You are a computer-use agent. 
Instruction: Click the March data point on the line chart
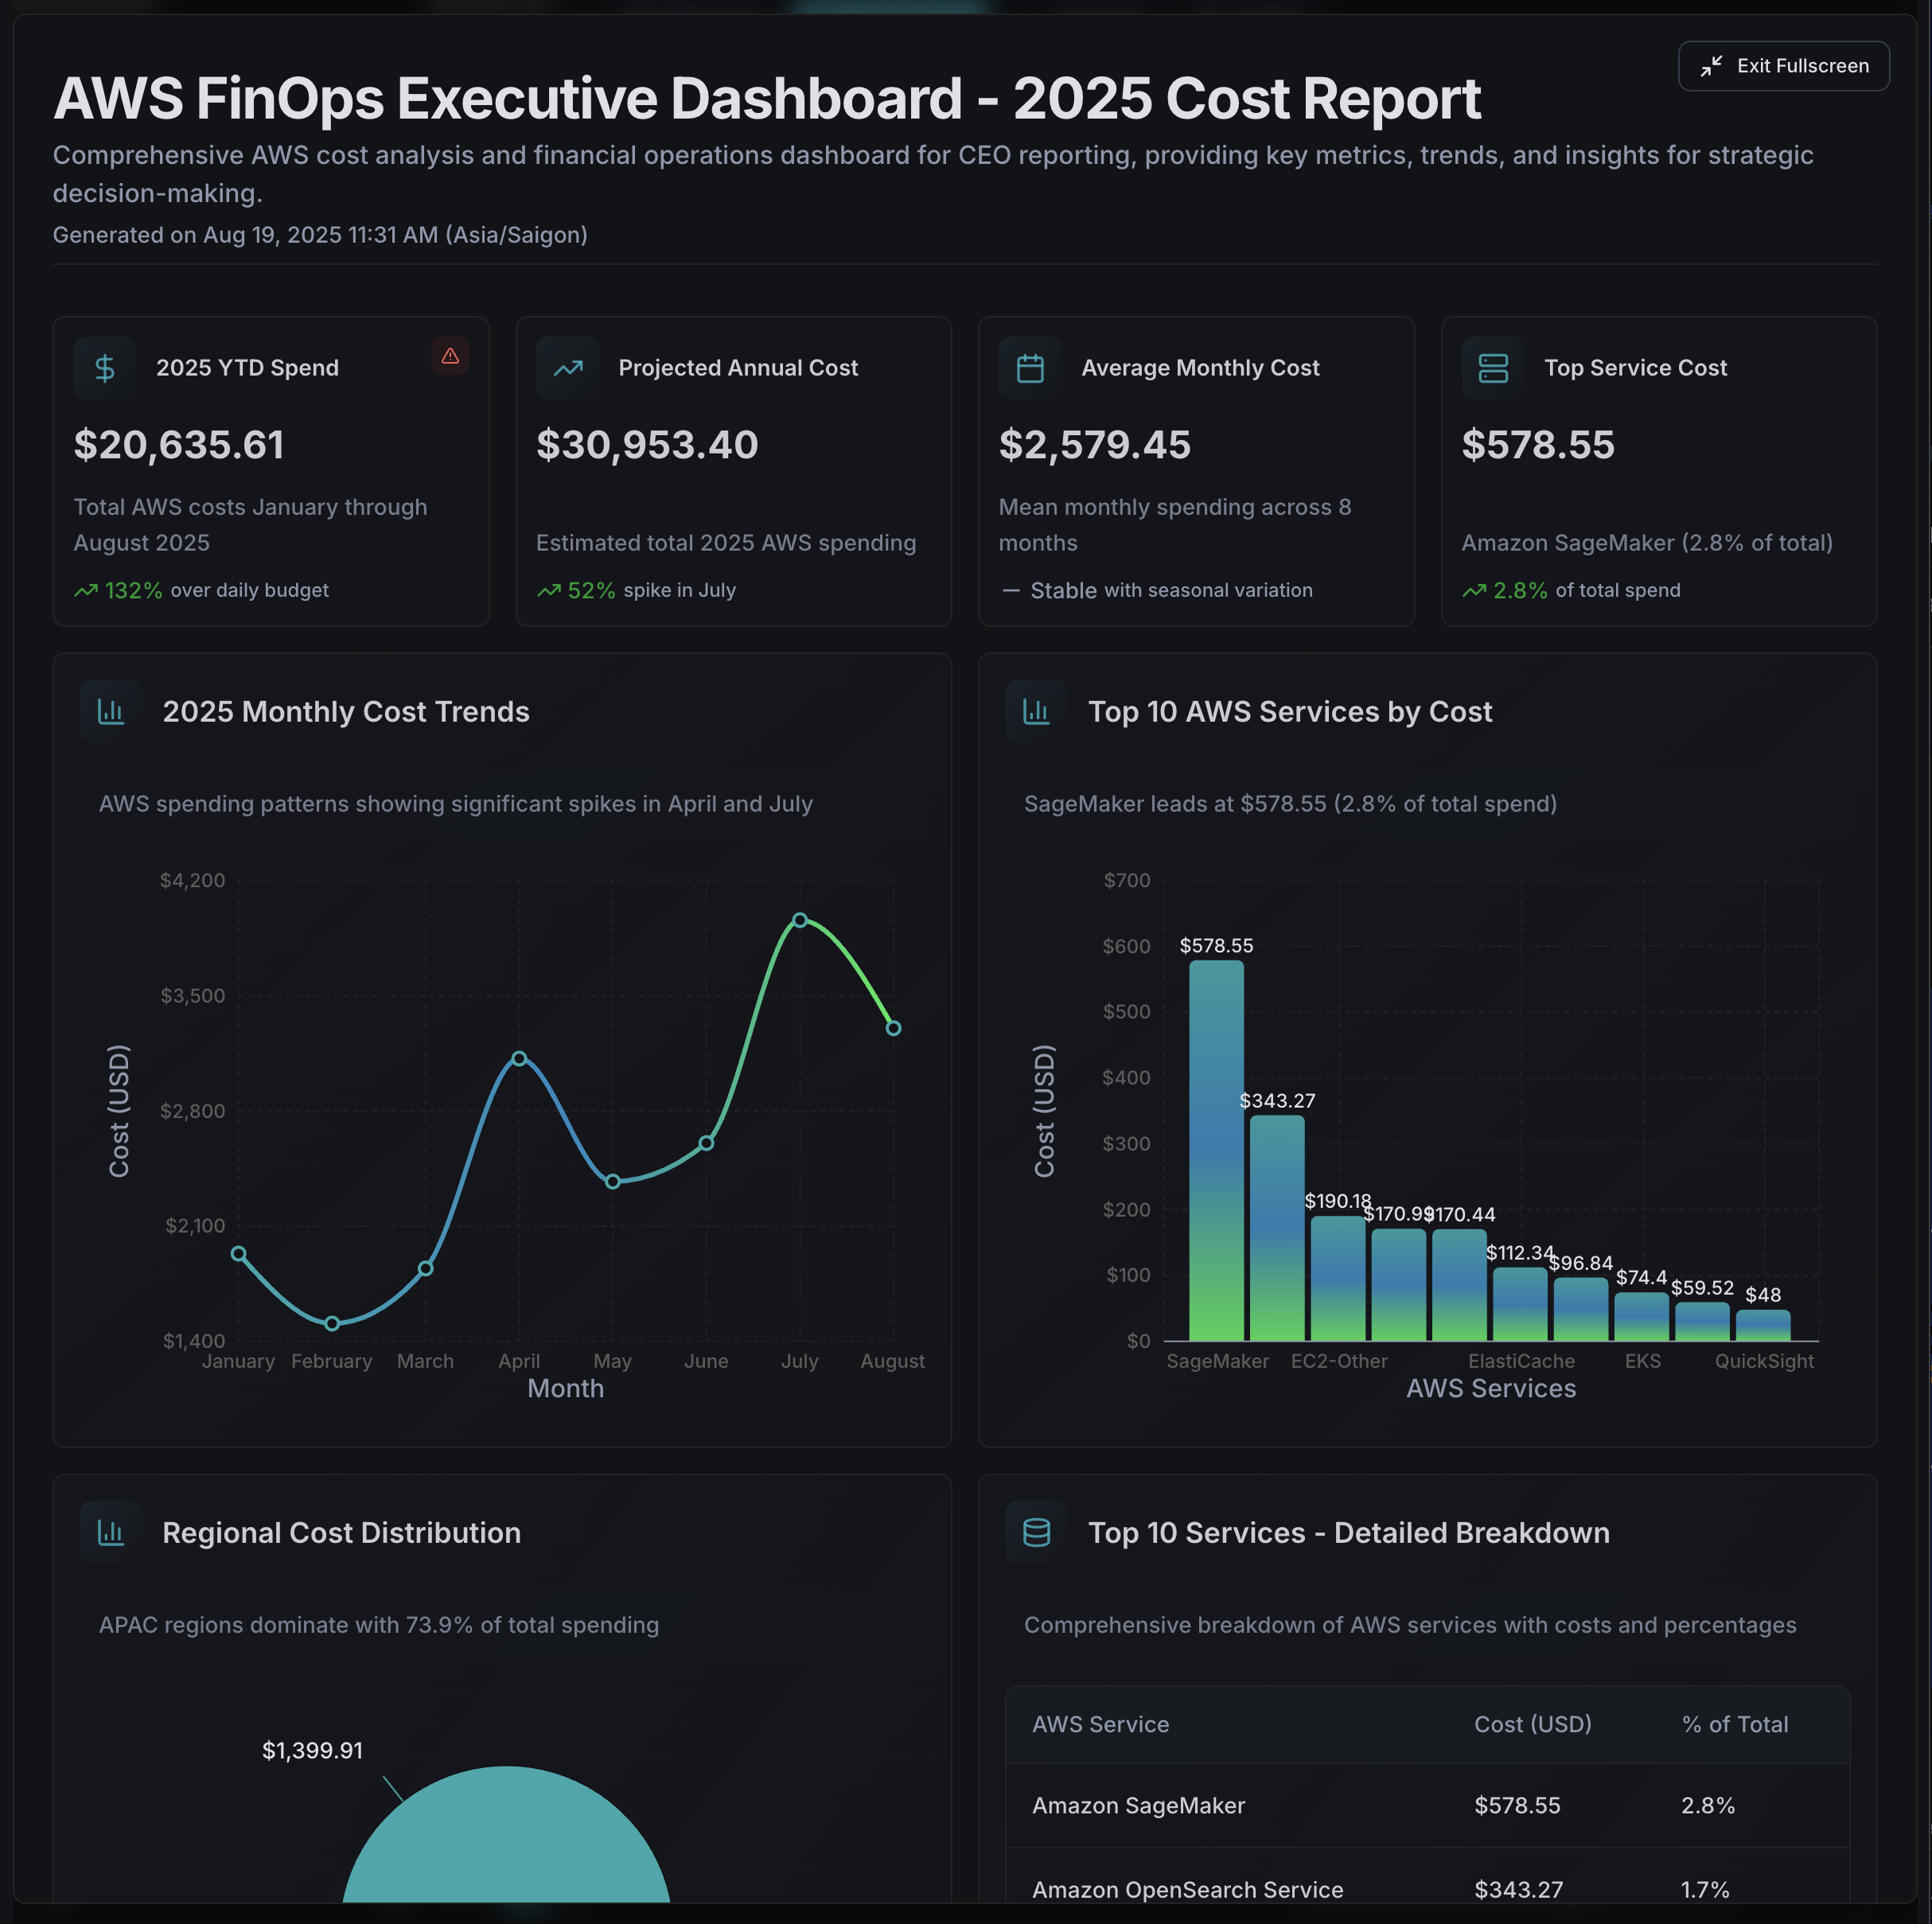pos(425,1268)
